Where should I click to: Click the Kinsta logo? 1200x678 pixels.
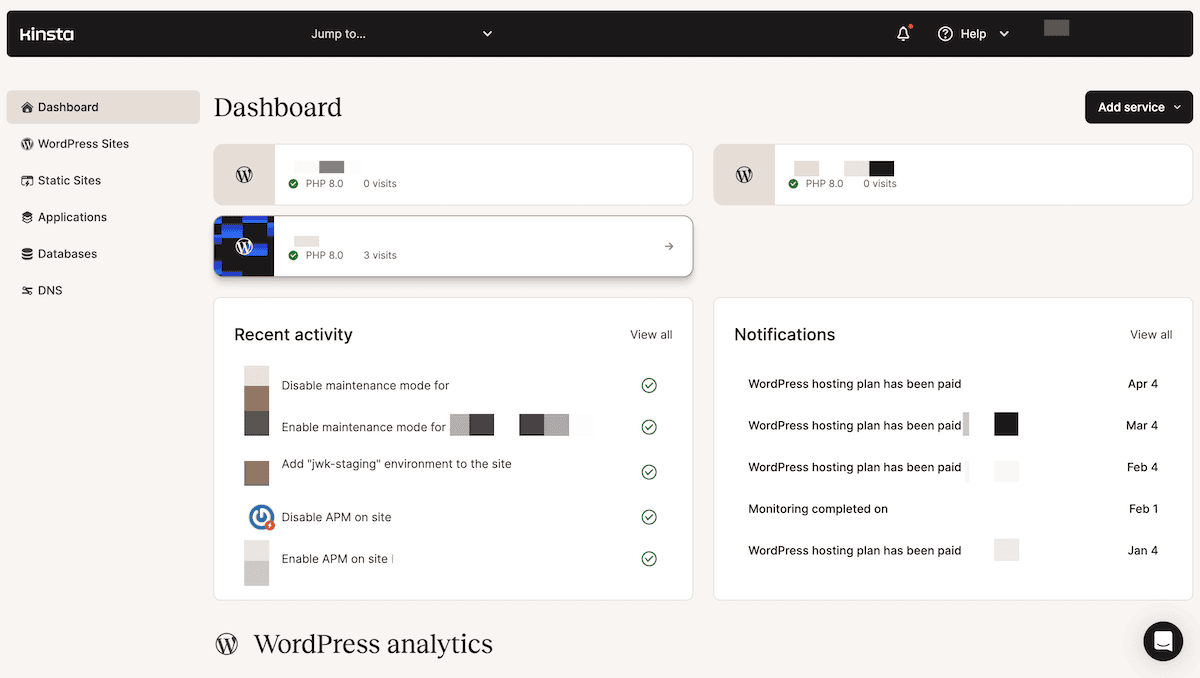(x=46, y=33)
